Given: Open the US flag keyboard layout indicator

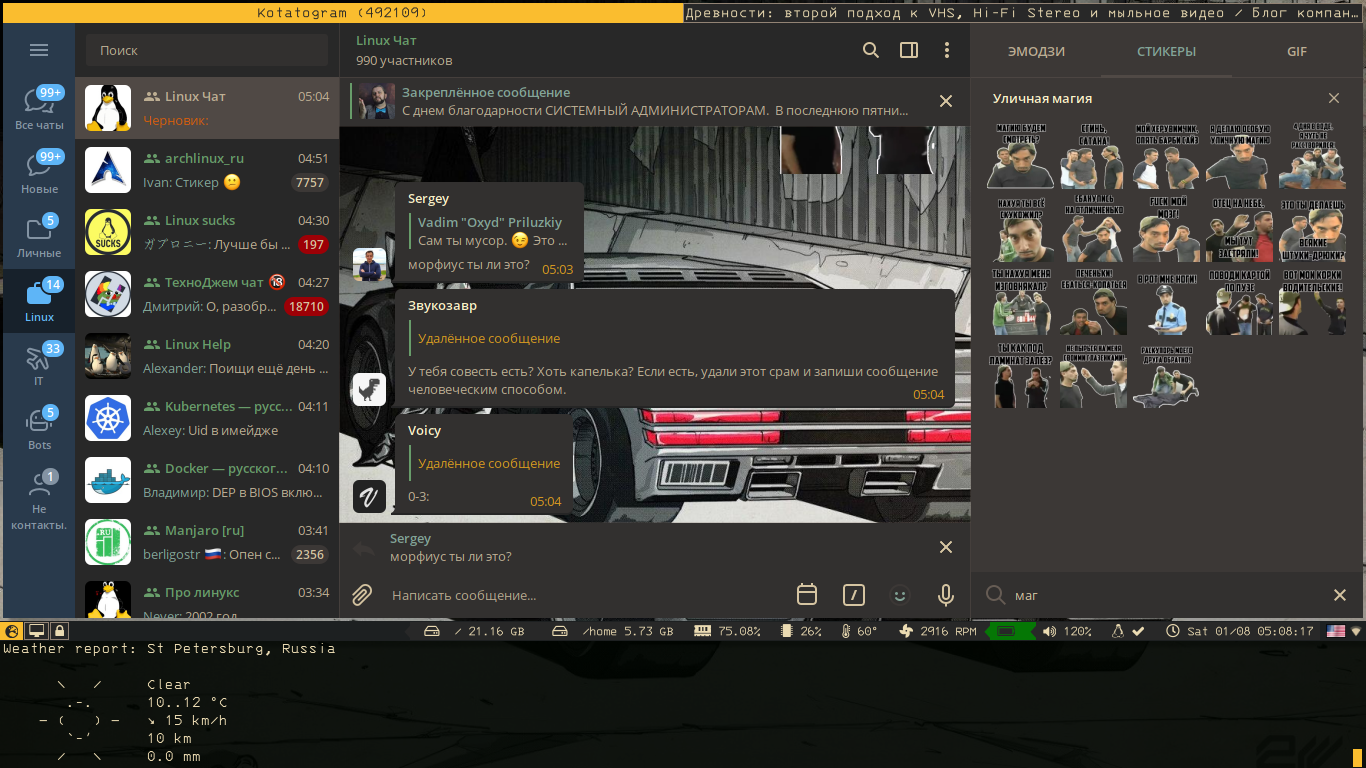Looking at the screenshot, I should 1336,631.
